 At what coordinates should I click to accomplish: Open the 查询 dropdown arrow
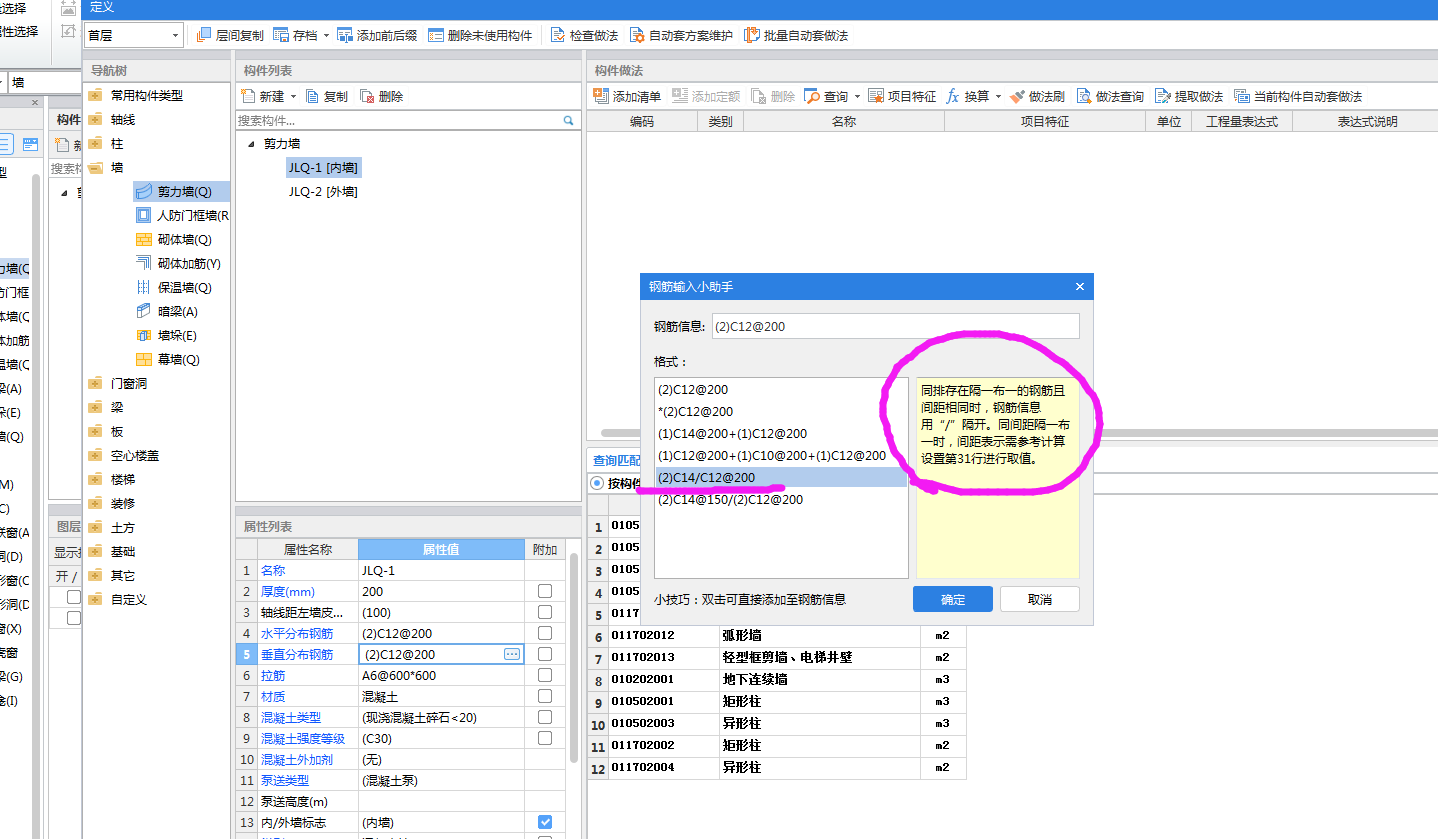pyautogui.click(x=857, y=97)
